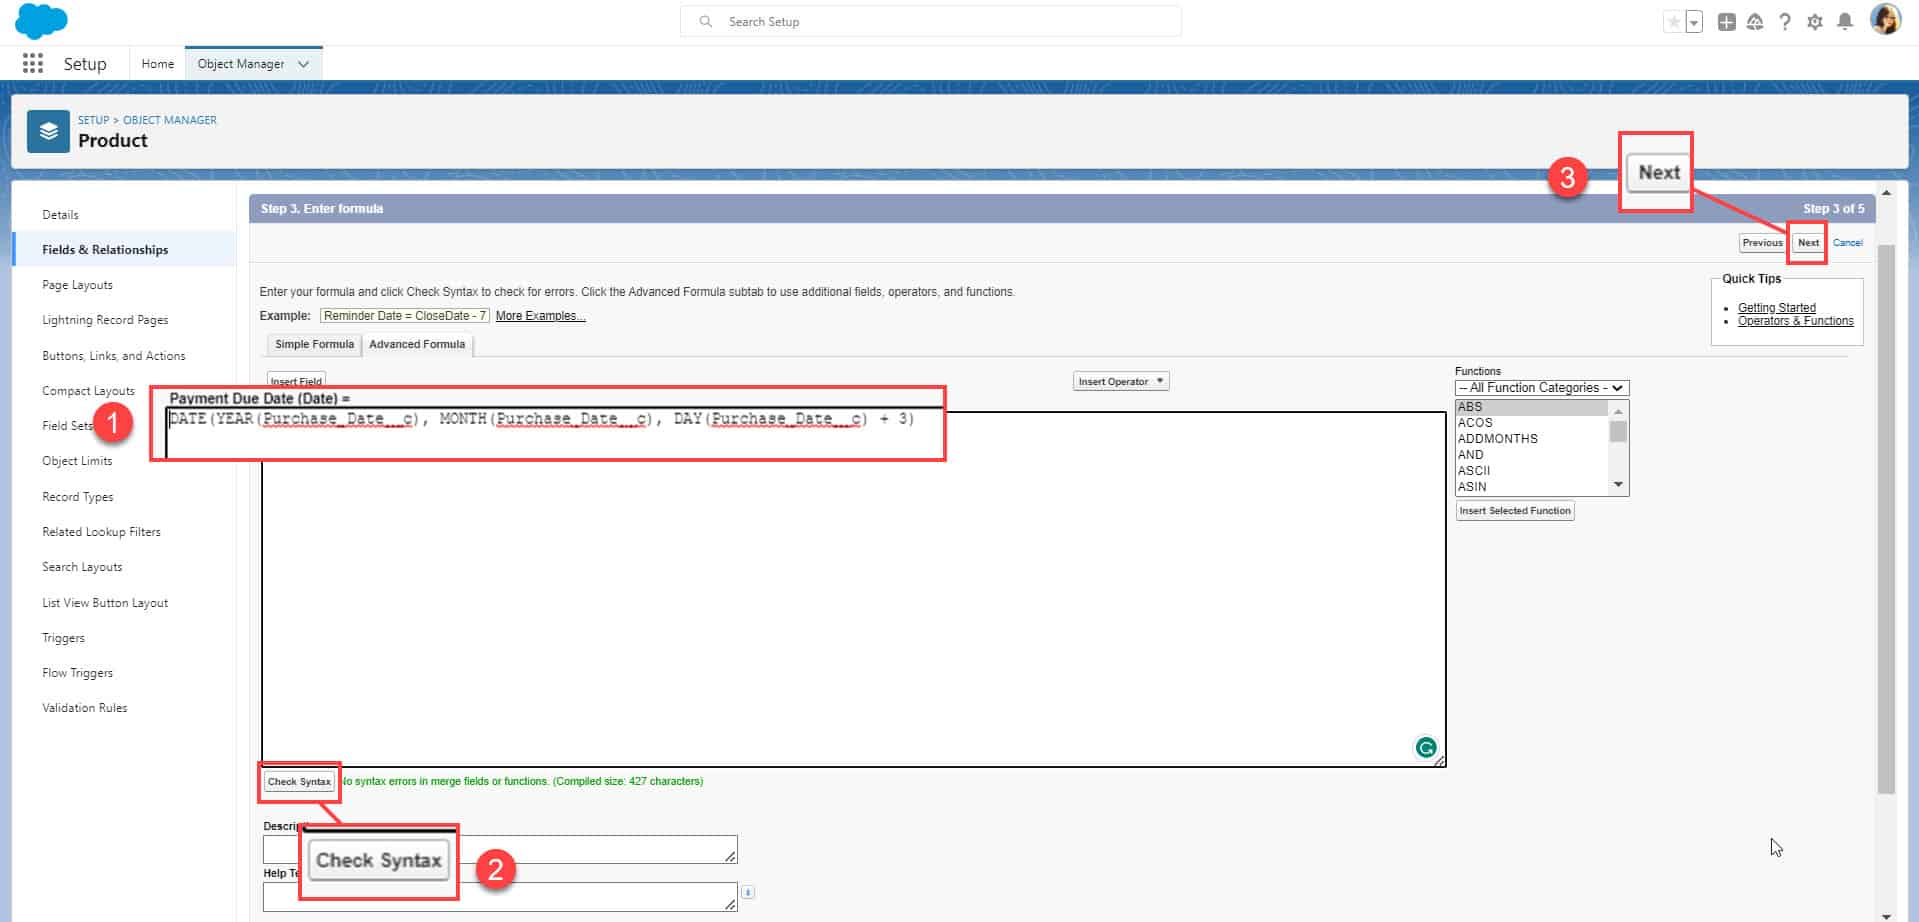Image resolution: width=1919 pixels, height=922 pixels.
Task: Open the More Examples link
Action: coord(540,315)
